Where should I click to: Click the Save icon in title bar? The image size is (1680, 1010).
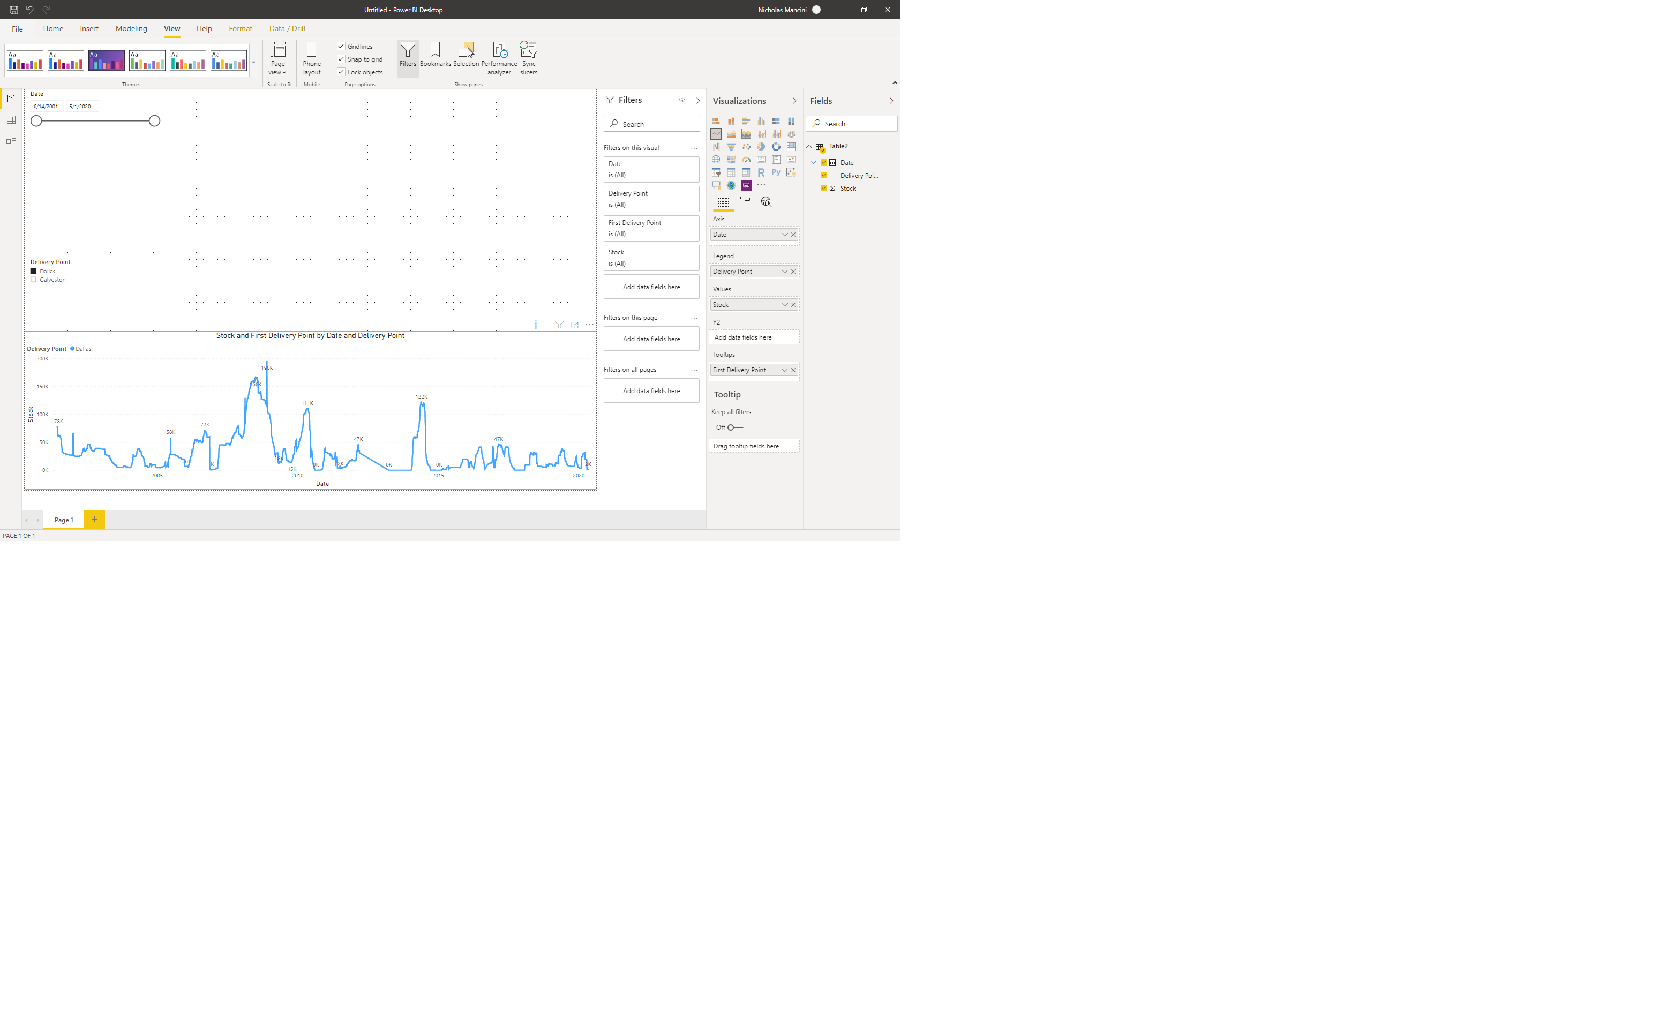(14, 9)
